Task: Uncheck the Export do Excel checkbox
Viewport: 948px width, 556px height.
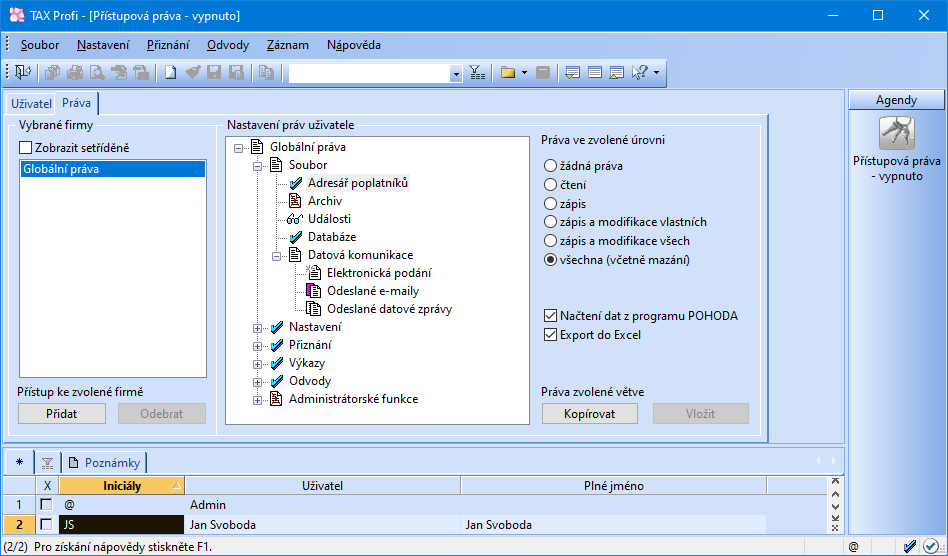Action: [550, 335]
